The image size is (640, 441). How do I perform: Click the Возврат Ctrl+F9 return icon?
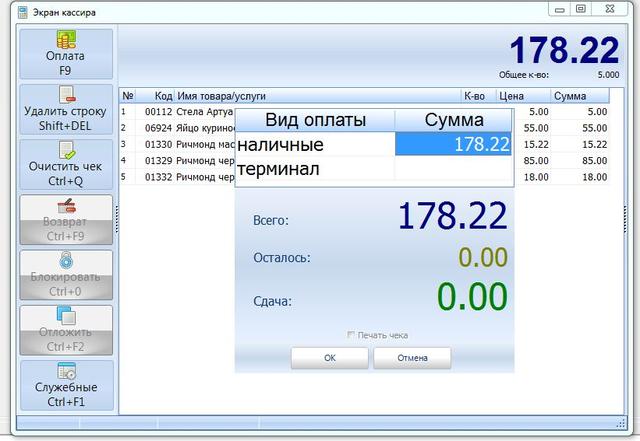[x=67, y=206]
